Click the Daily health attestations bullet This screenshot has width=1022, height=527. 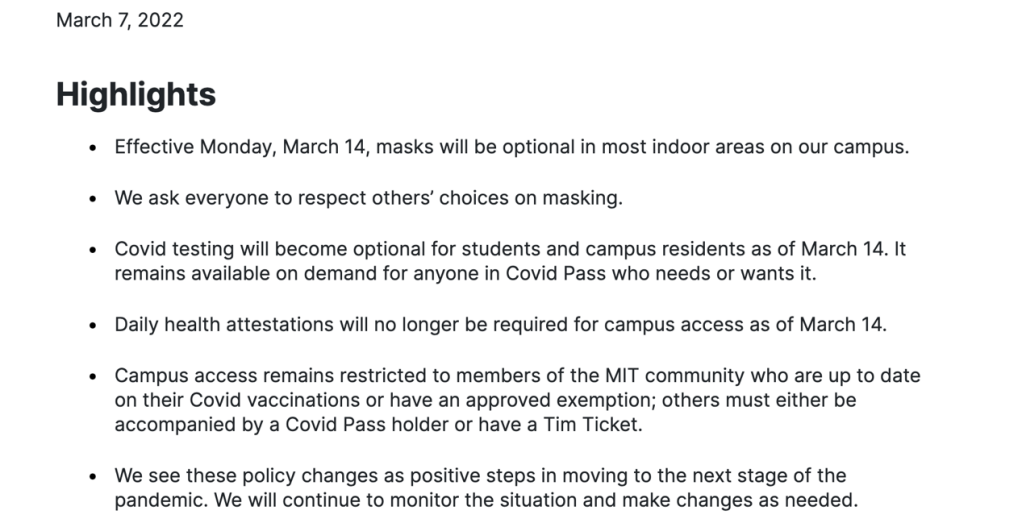[501, 324]
